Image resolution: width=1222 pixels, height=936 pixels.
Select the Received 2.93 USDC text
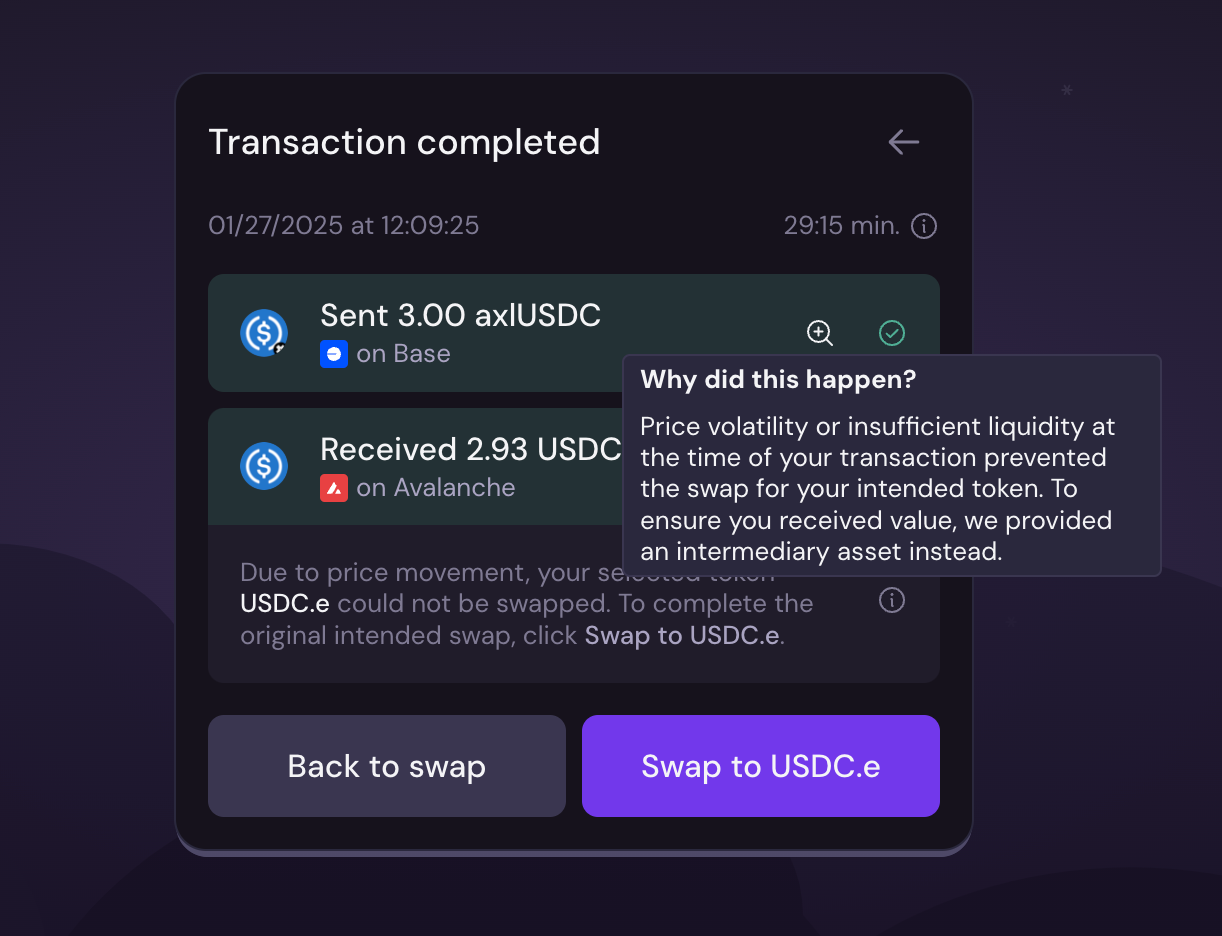point(470,450)
